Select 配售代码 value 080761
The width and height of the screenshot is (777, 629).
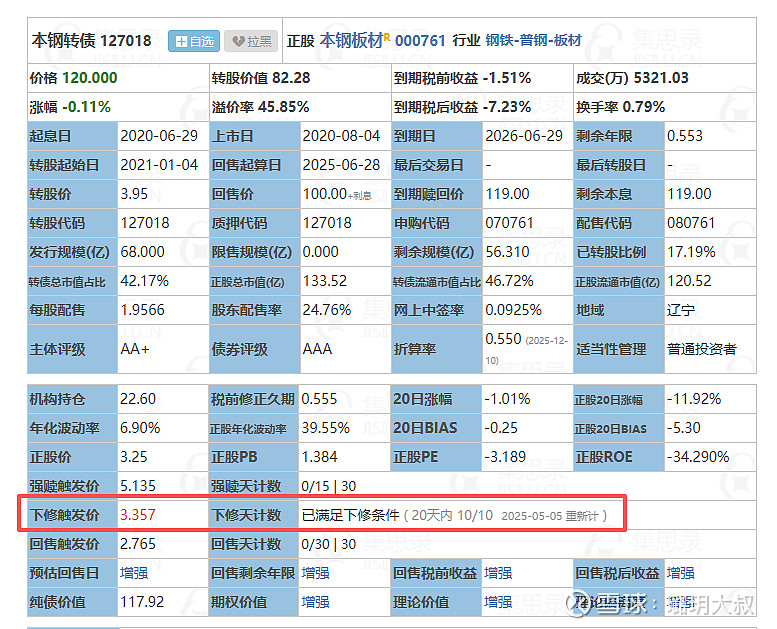point(691,223)
